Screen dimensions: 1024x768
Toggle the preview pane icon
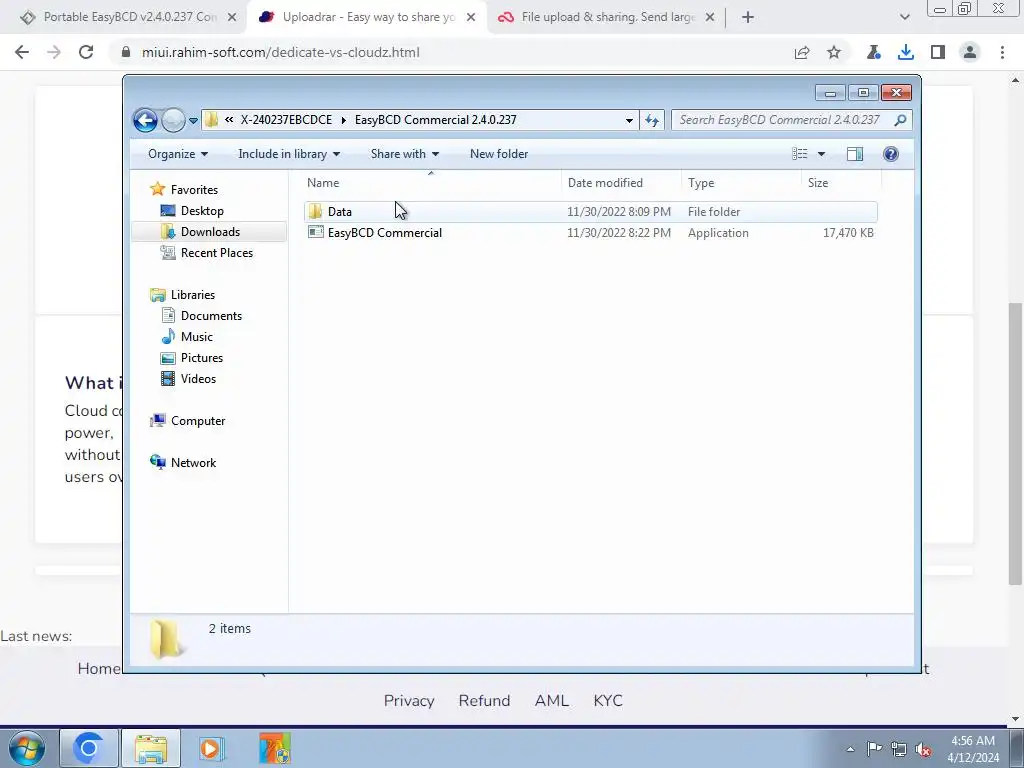(854, 154)
